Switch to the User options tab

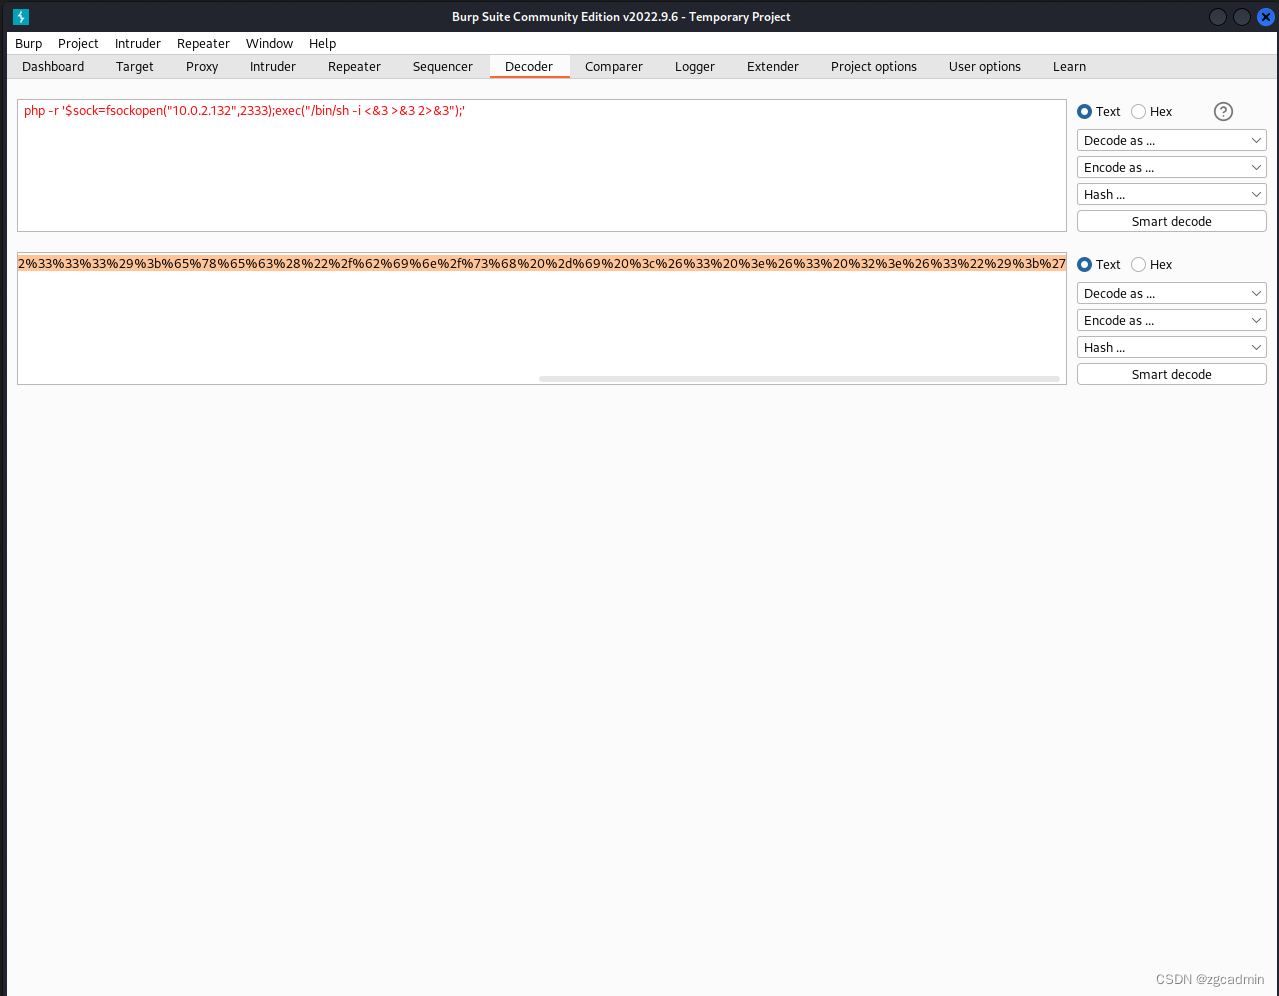tap(985, 67)
